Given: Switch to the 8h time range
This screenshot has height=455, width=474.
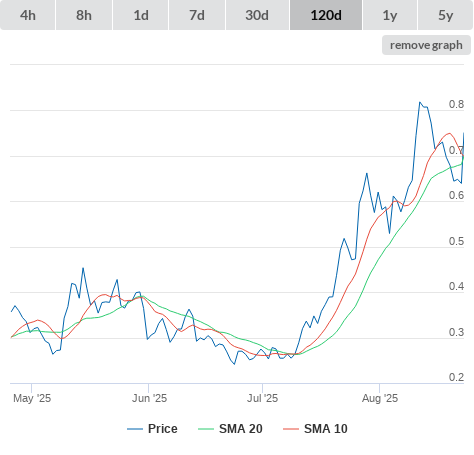Looking at the screenshot, I should [x=84, y=15].
